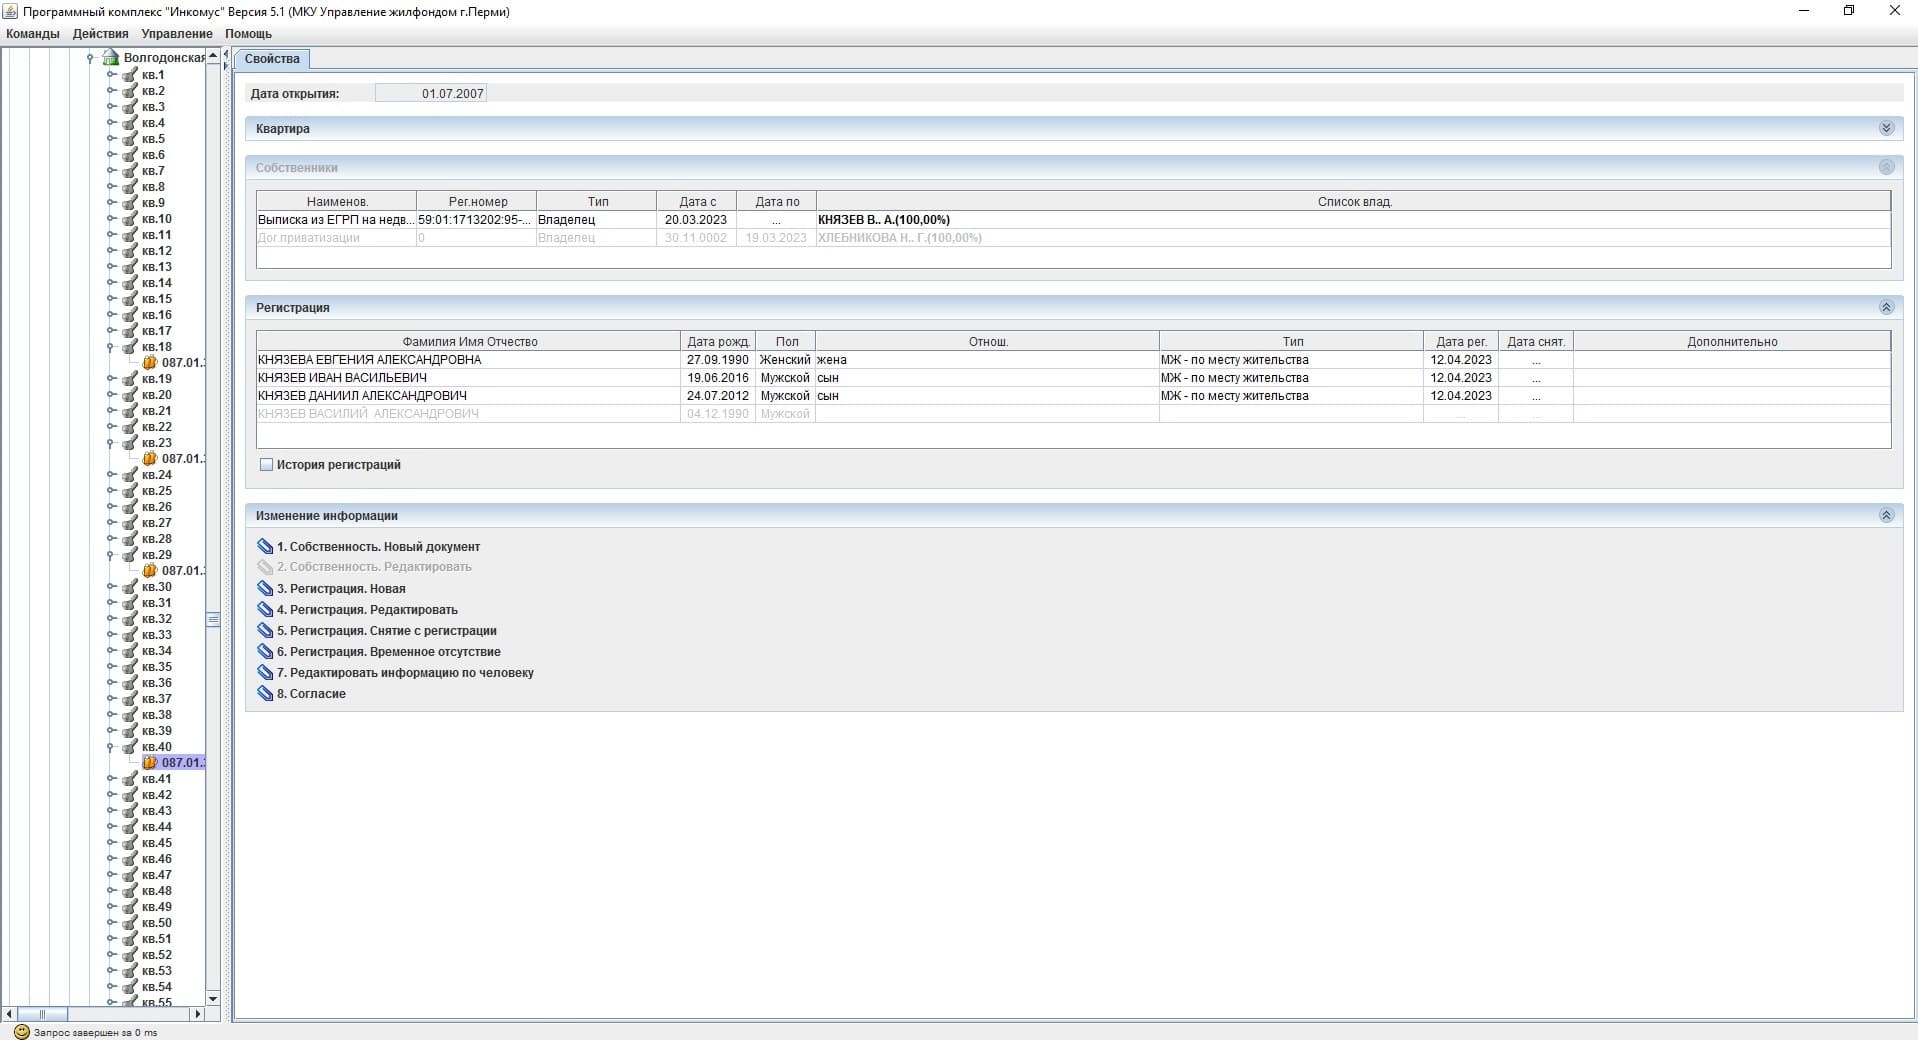Image resolution: width=1918 pixels, height=1040 pixels.
Task: Click the apartment icon of кв.5
Action: pos(130,139)
